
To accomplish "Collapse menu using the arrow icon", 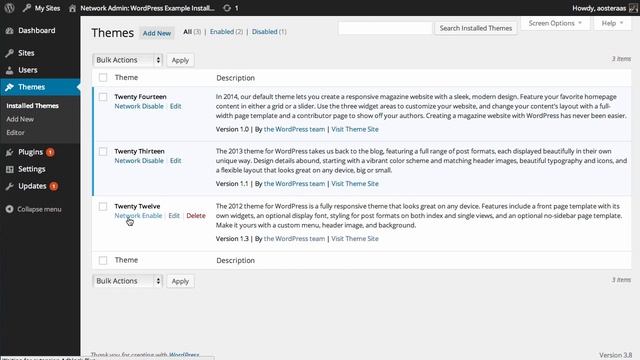I will pos(9,209).
